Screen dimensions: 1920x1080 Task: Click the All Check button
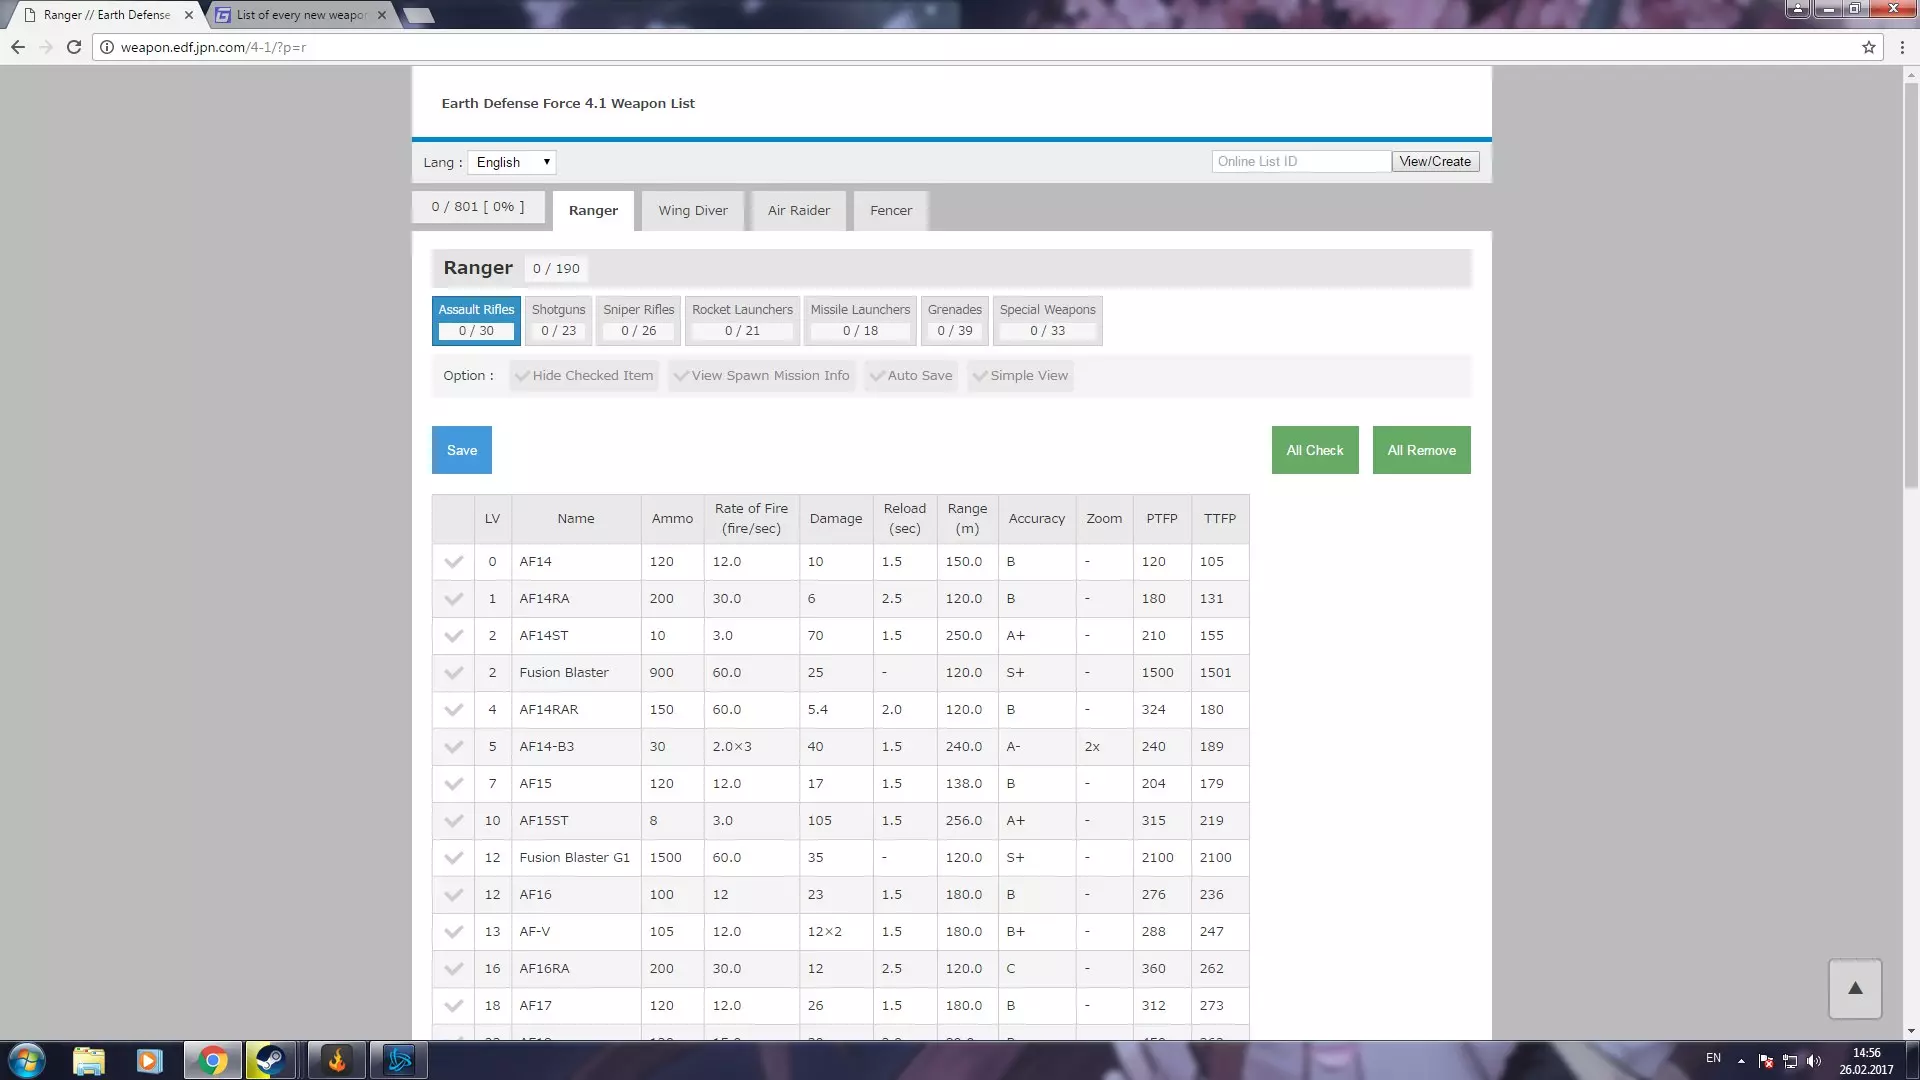click(1314, 450)
